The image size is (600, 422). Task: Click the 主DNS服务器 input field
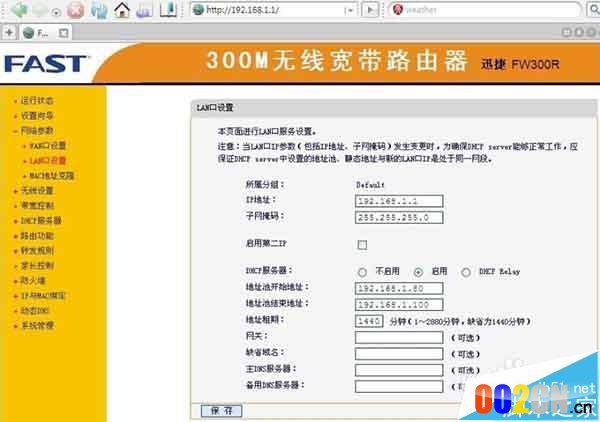click(399, 370)
